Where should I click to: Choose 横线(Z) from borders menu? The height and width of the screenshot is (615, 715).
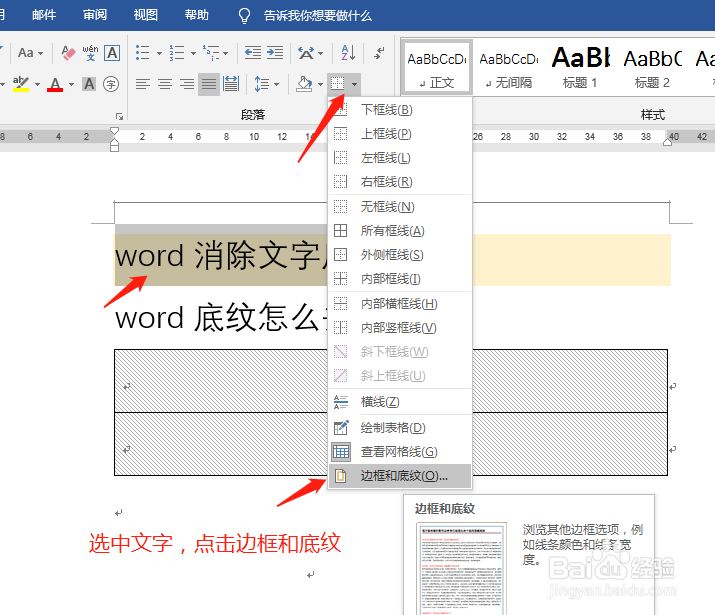(400, 402)
